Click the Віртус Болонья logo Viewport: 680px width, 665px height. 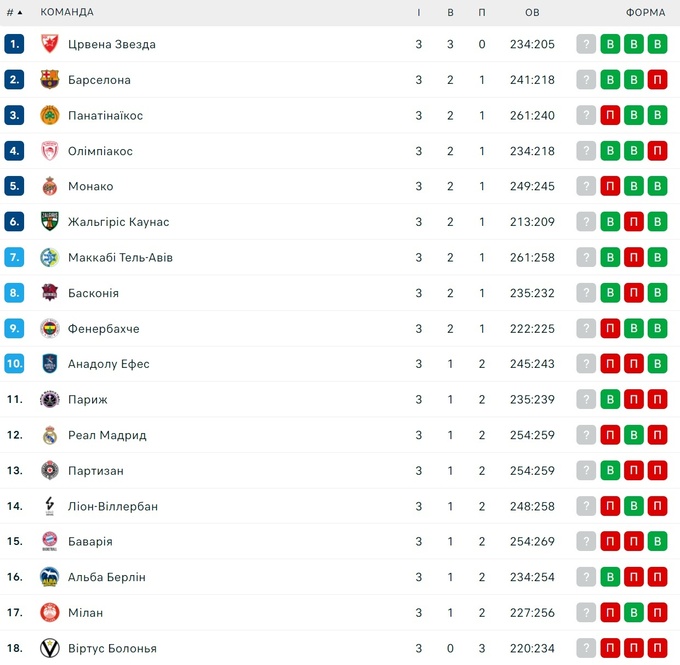coord(50,648)
